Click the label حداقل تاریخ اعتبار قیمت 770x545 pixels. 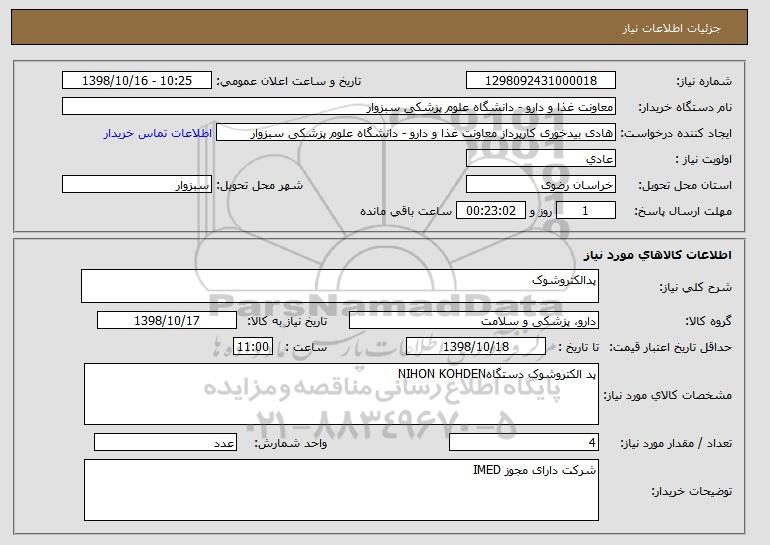point(671,348)
